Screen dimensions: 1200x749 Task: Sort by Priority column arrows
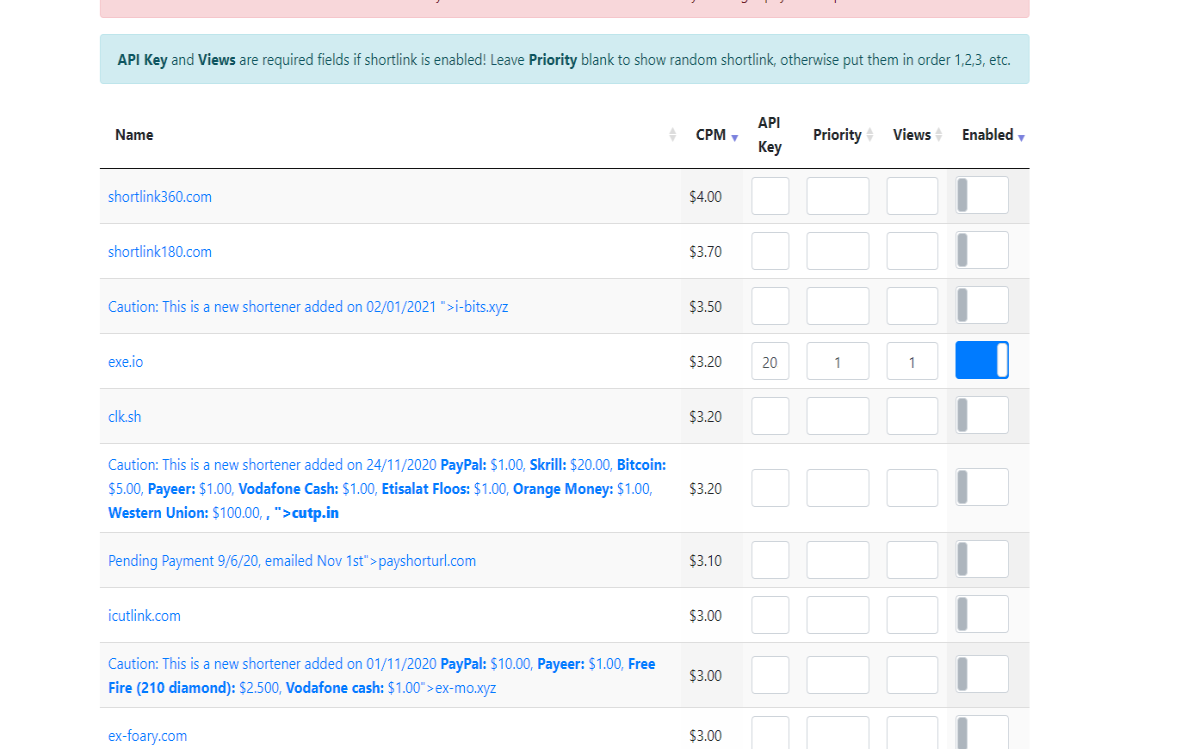[x=870, y=135]
